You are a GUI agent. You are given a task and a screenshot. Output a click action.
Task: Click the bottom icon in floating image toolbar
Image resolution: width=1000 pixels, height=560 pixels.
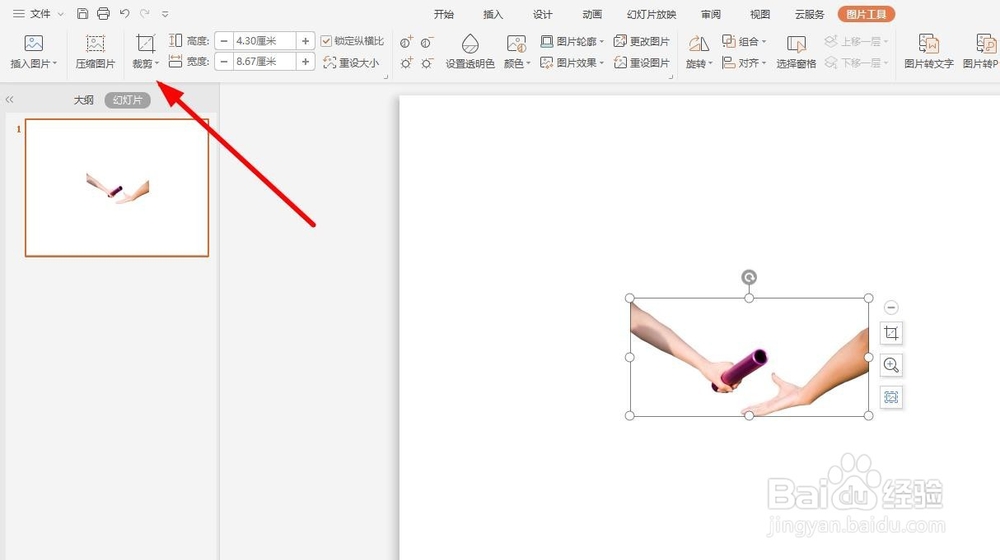pyautogui.click(x=891, y=397)
